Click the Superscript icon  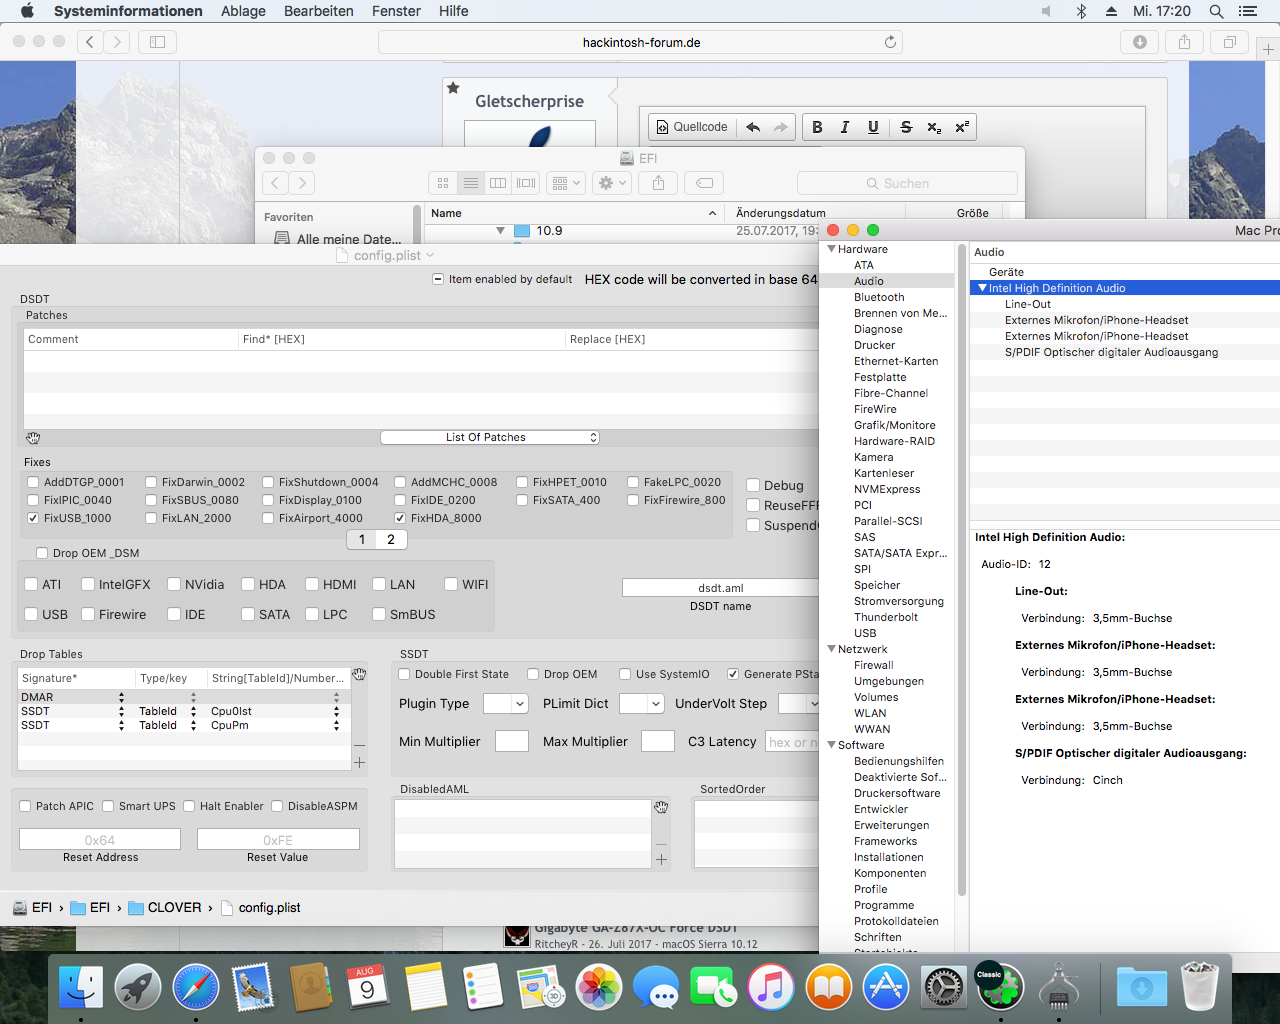coord(962,127)
